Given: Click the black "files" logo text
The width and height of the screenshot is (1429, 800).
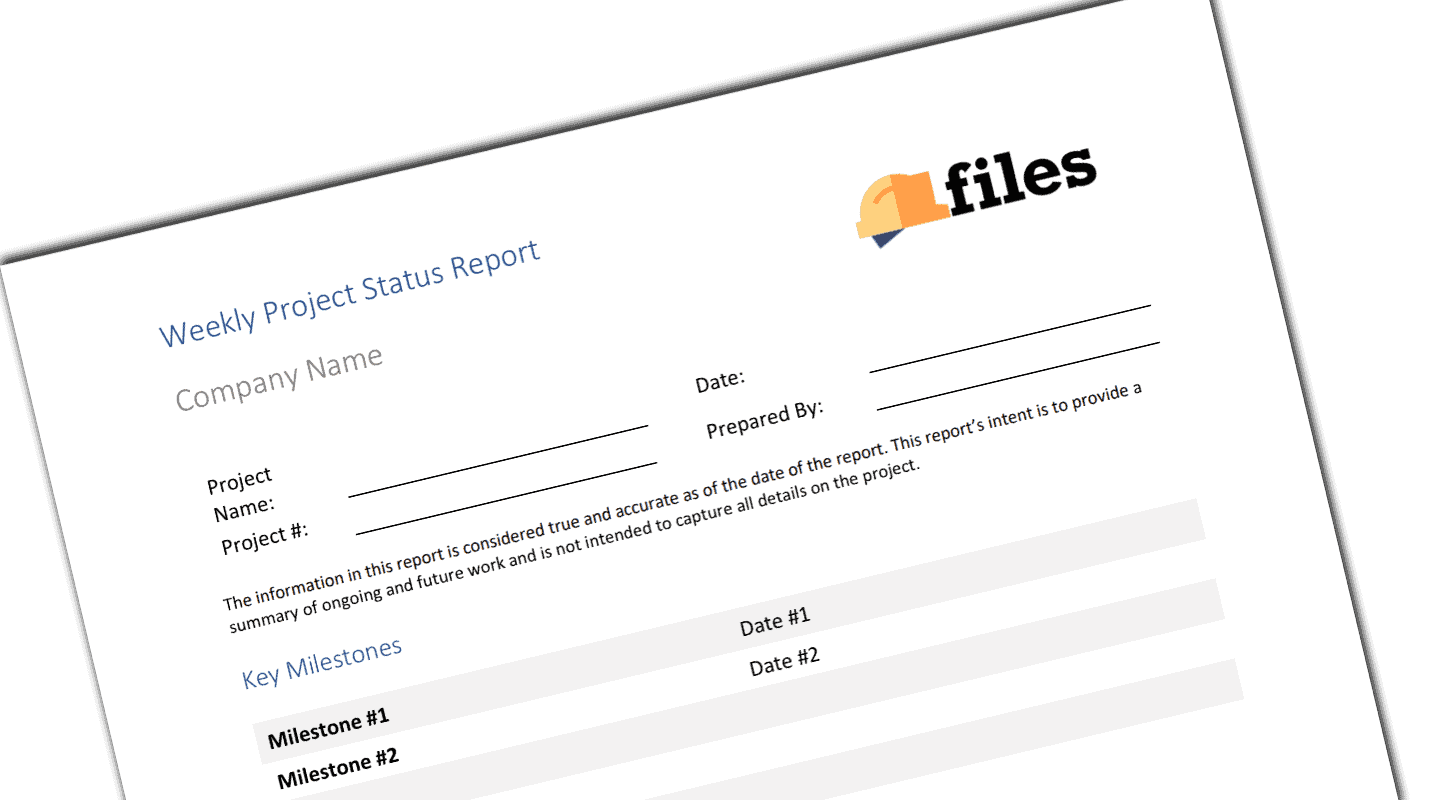Looking at the screenshot, I should (1020, 178).
